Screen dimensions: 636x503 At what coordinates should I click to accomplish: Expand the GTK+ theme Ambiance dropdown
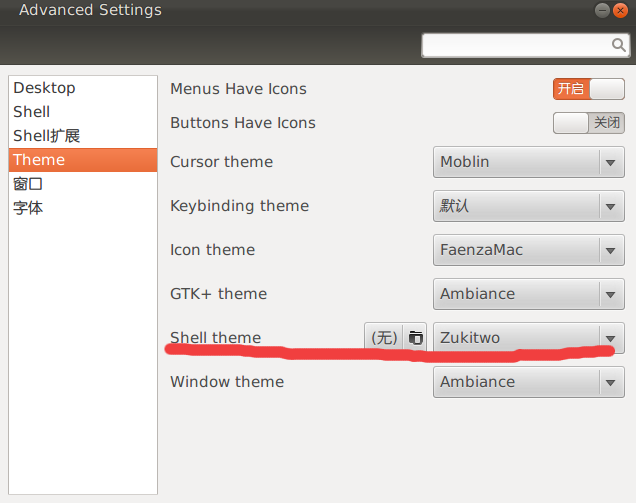coord(529,294)
